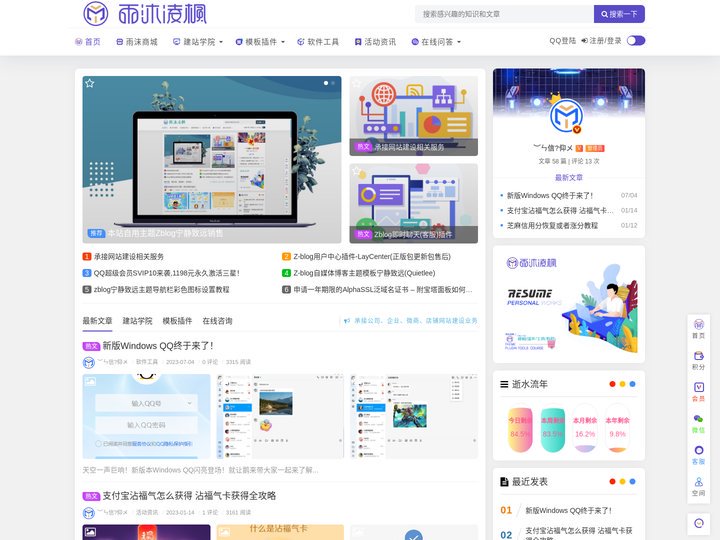Select the first carousel dot indicator
The image size is (720, 540).
click(326, 83)
